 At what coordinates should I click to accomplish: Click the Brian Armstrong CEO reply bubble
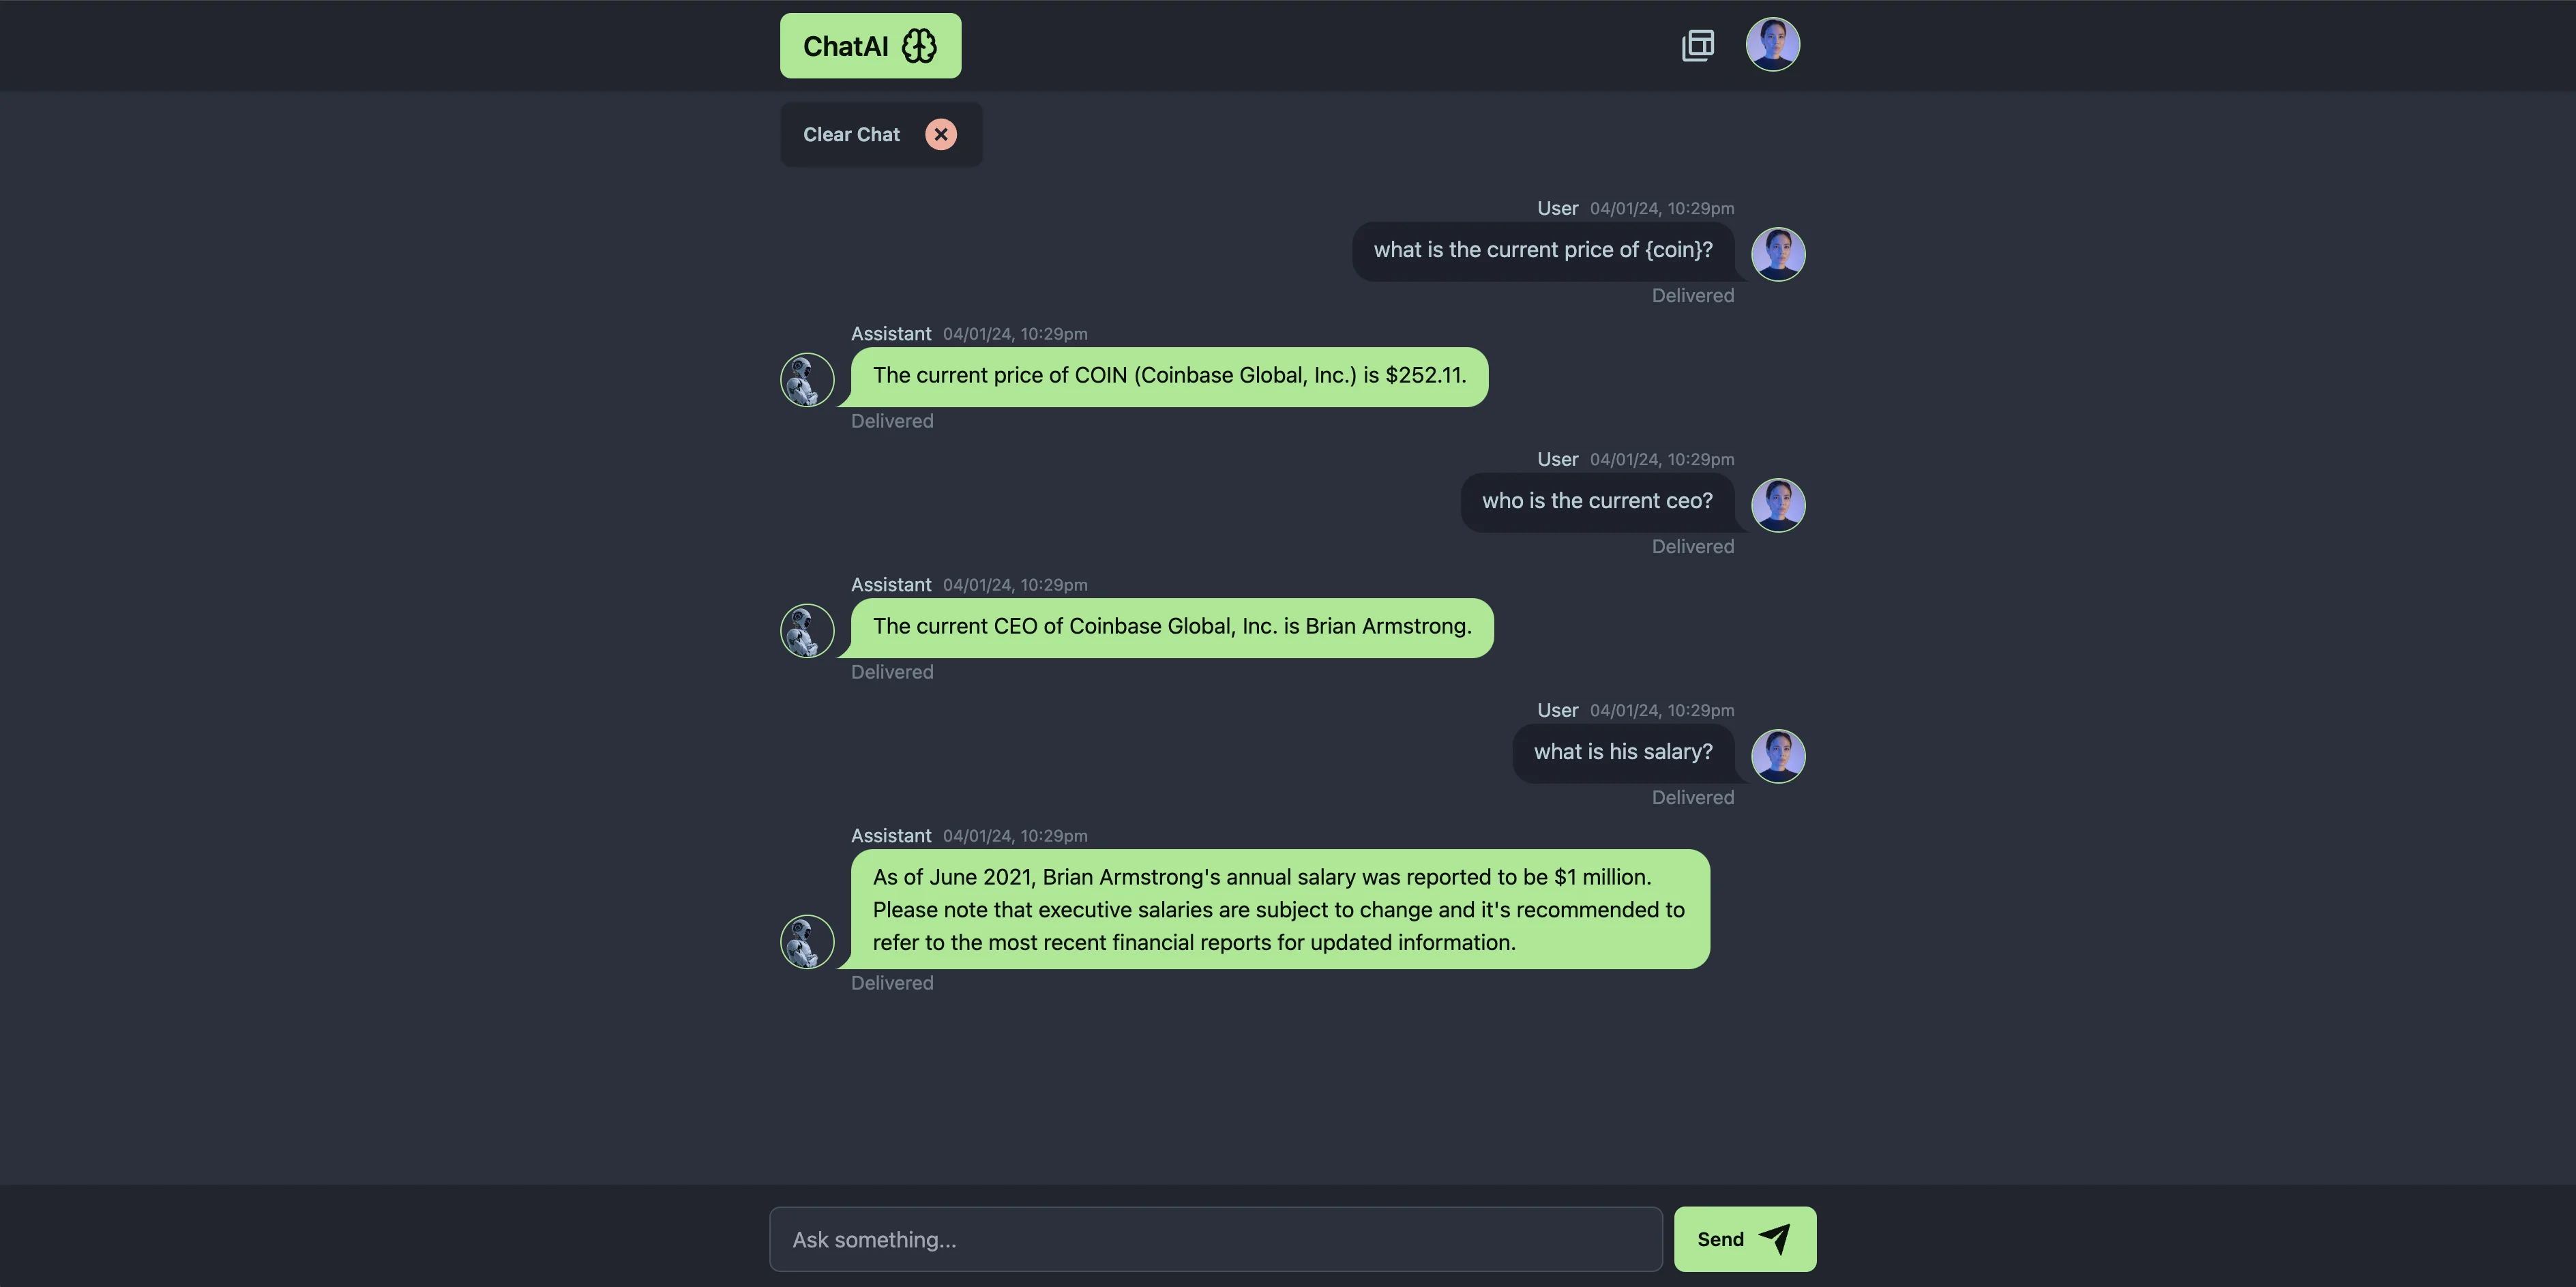click(x=1171, y=627)
